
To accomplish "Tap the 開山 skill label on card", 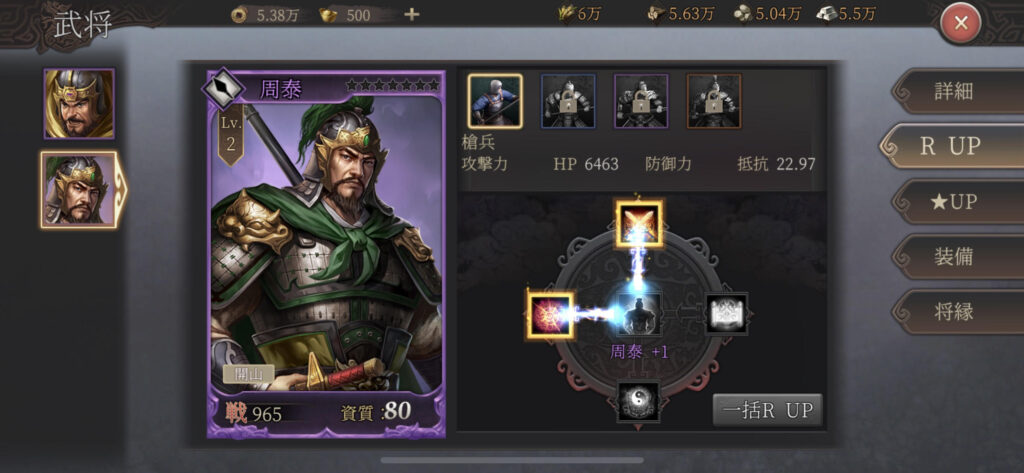I will pos(249,374).
